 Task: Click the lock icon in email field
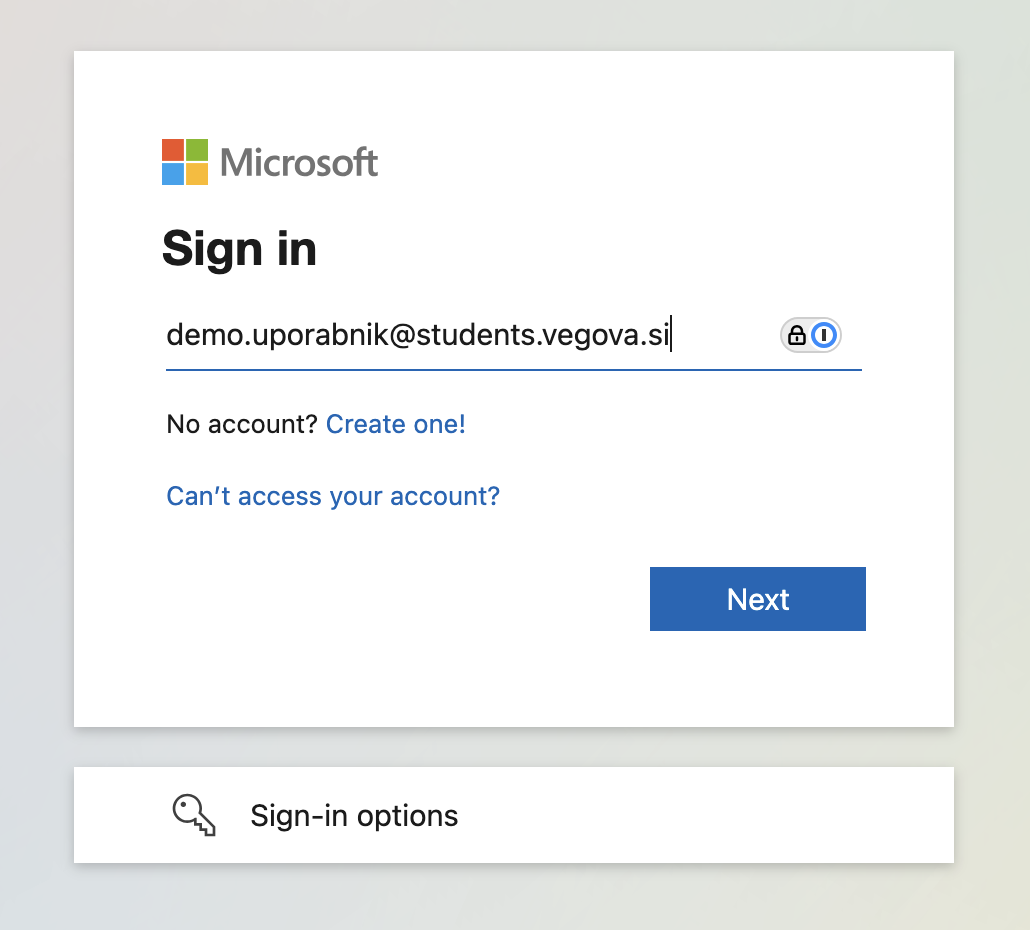point(796,335)
